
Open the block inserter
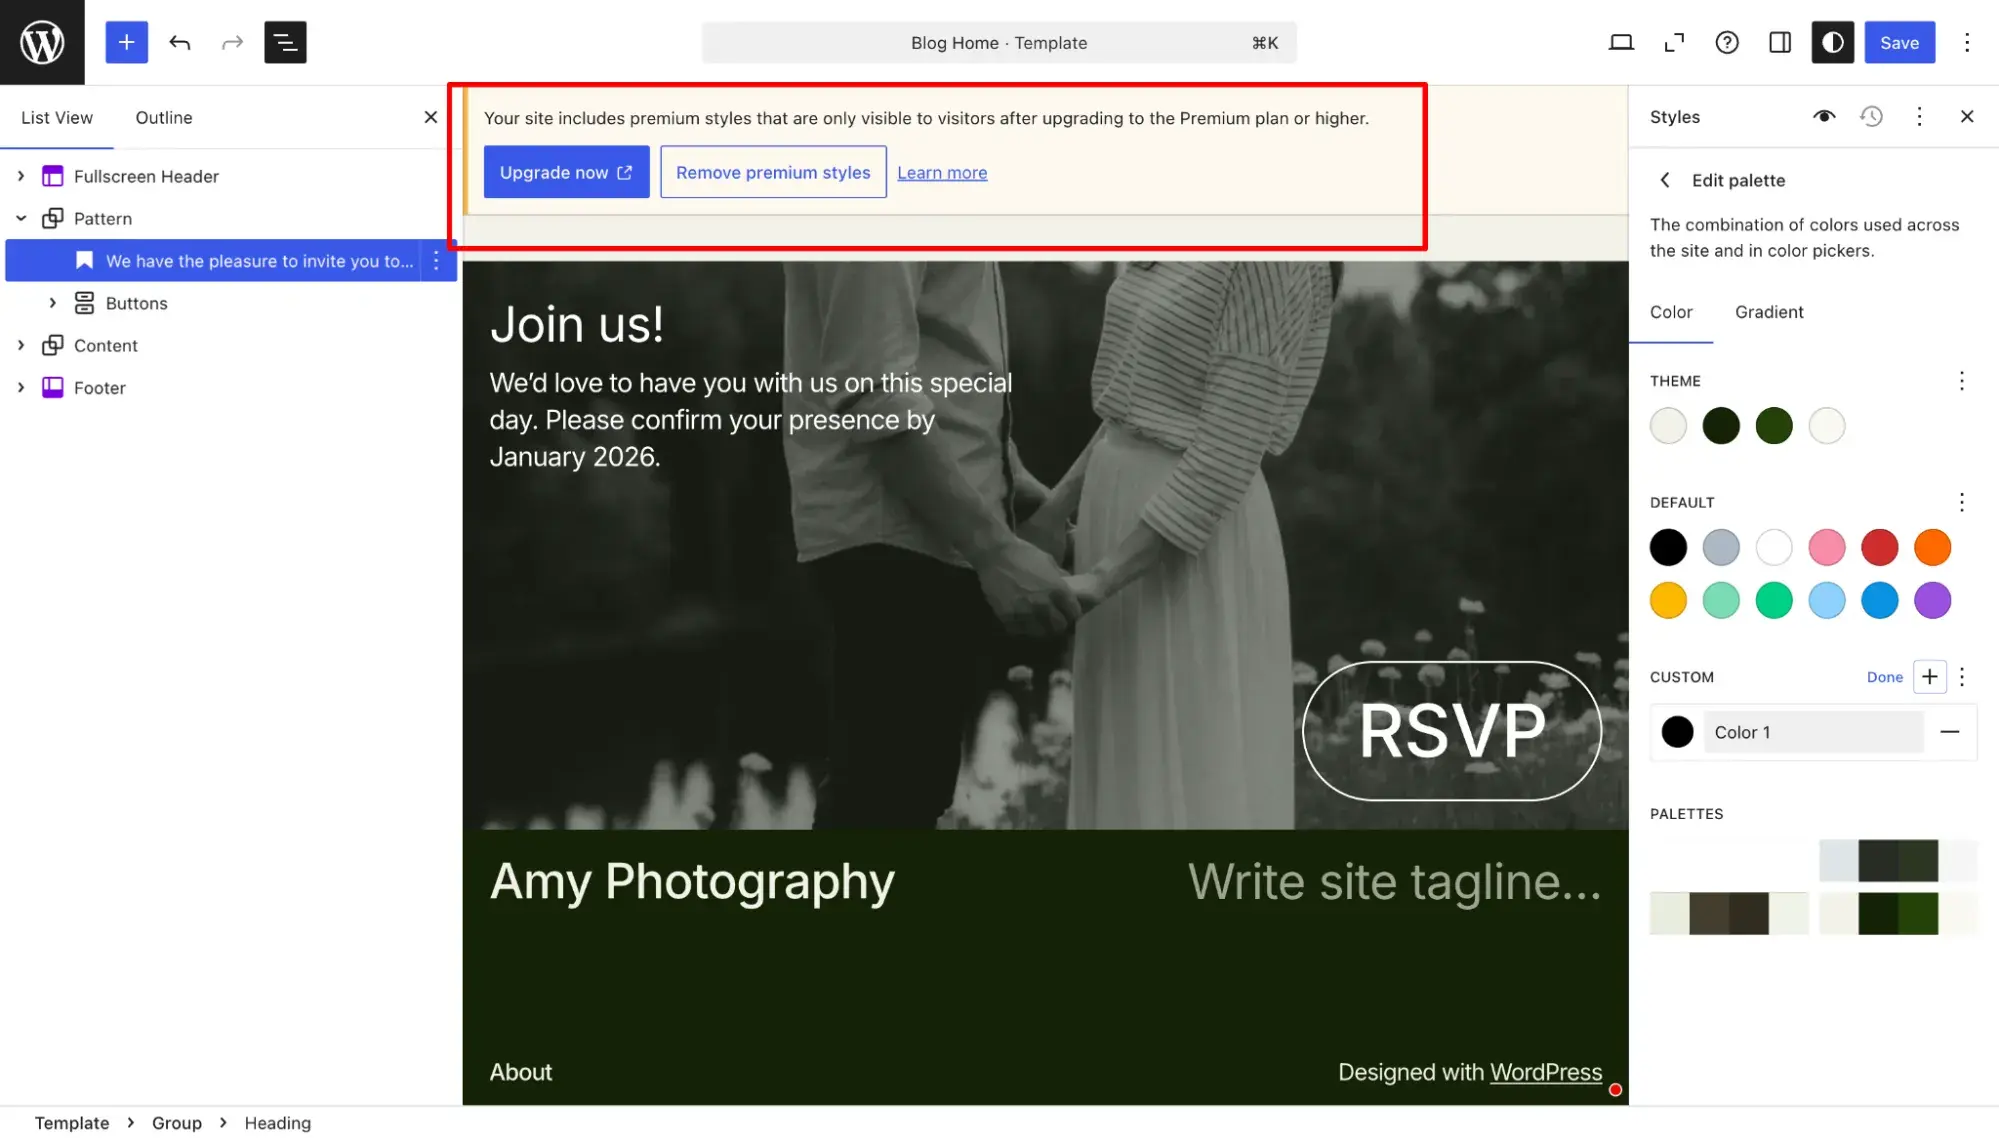pos(126,42)
